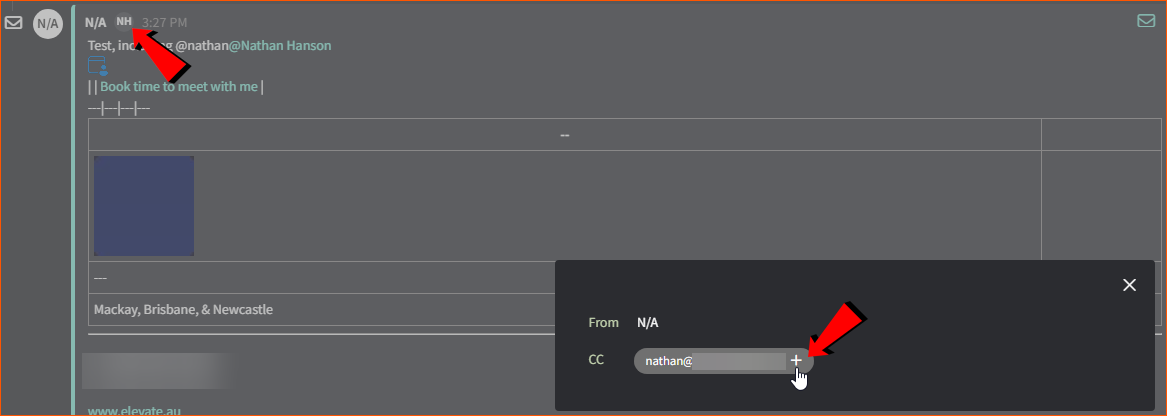Image resolution: width=1167 pixels, height=416 pixels.
Task: Click the blurred image above the website link
Action: coord(158,371)
